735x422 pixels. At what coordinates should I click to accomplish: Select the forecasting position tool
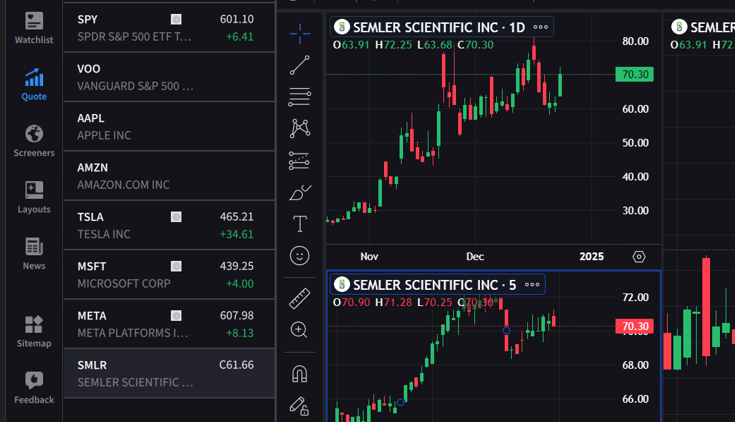coord(300,160)
